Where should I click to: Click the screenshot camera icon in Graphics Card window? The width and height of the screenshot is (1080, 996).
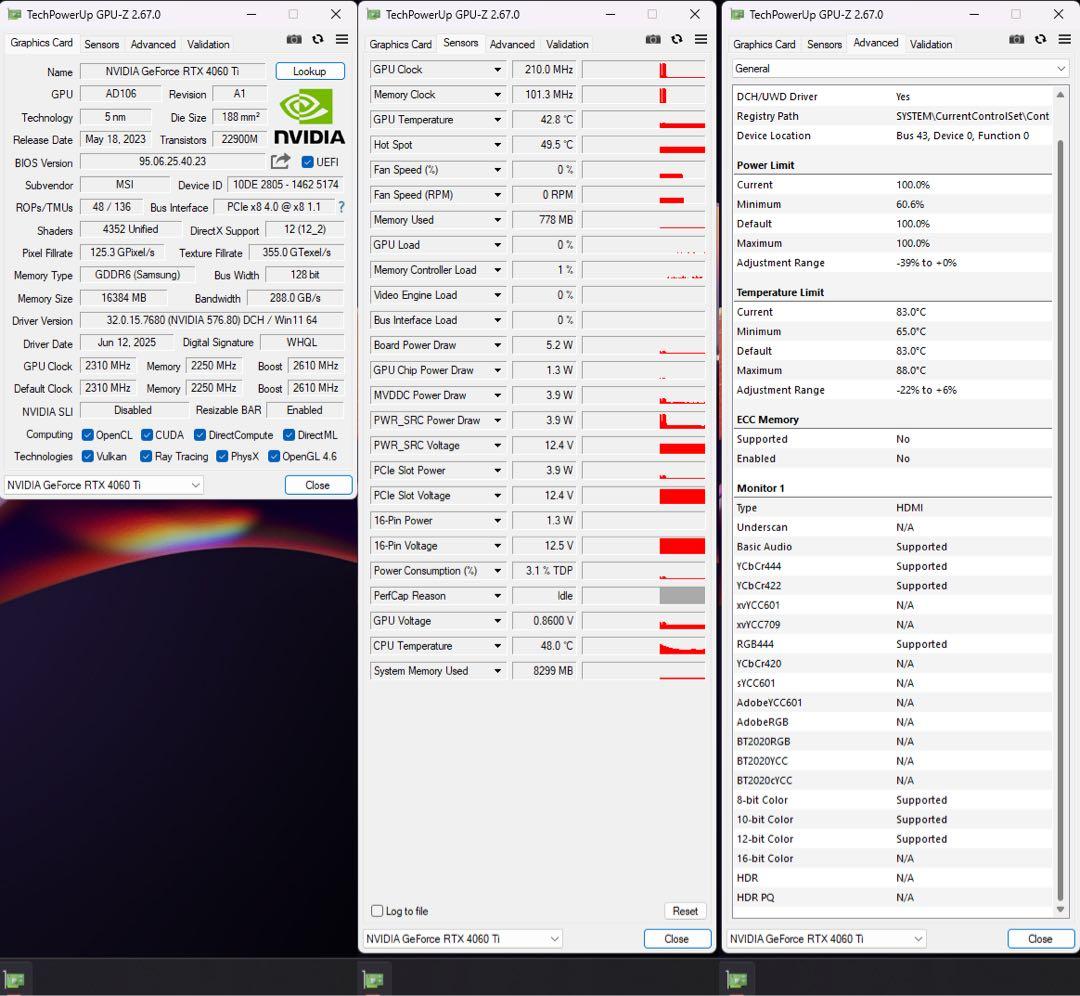294,39
